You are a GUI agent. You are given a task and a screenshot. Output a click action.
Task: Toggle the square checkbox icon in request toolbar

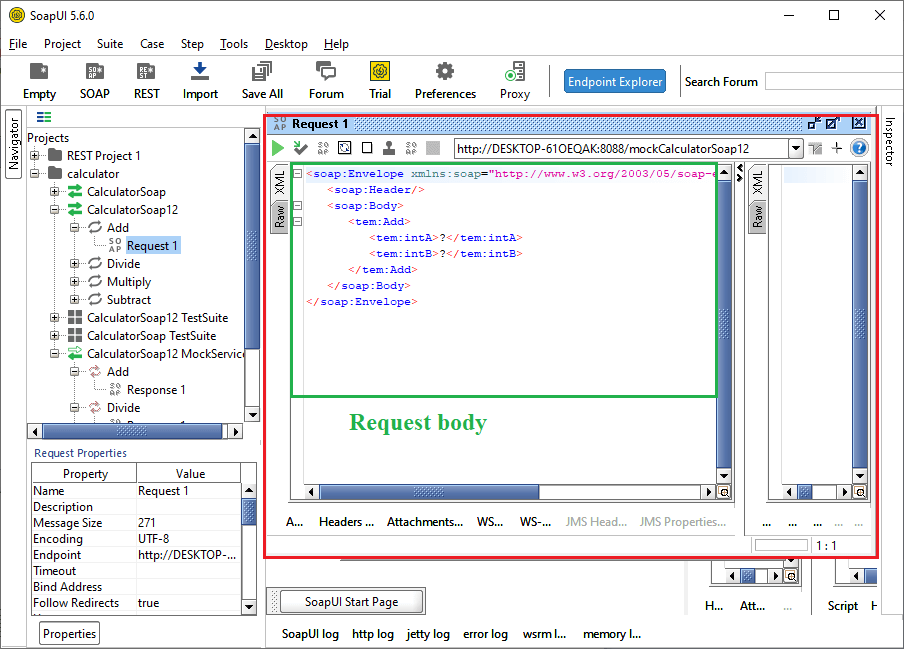click(x=367, y=148)
